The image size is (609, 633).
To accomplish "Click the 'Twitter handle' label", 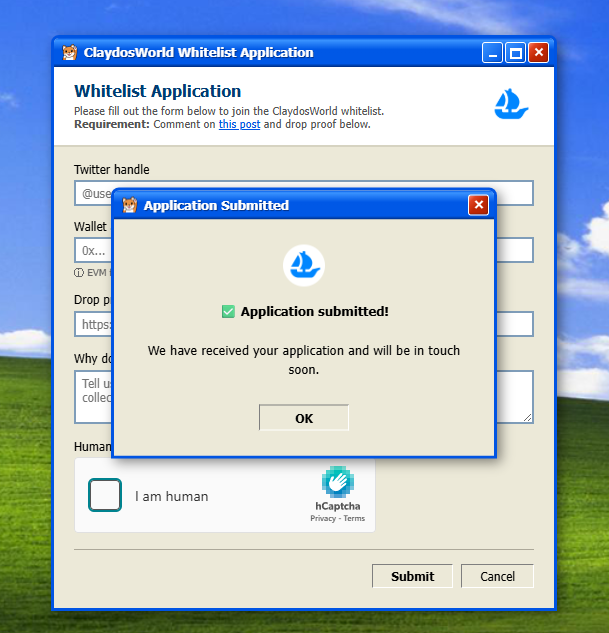I will 111,170.
